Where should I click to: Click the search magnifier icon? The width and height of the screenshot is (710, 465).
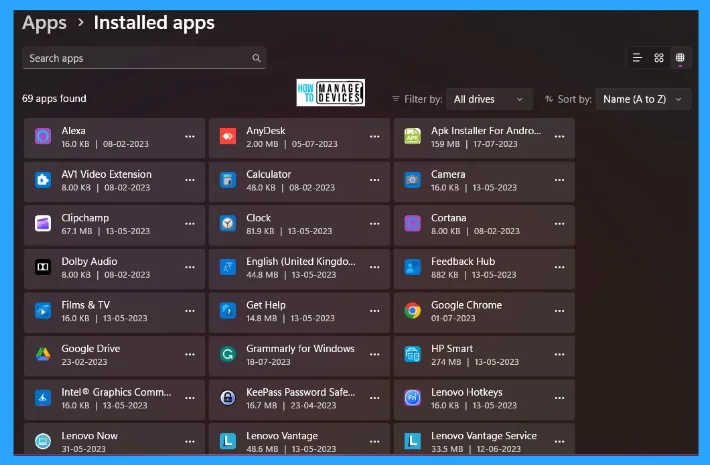point(256,58)
